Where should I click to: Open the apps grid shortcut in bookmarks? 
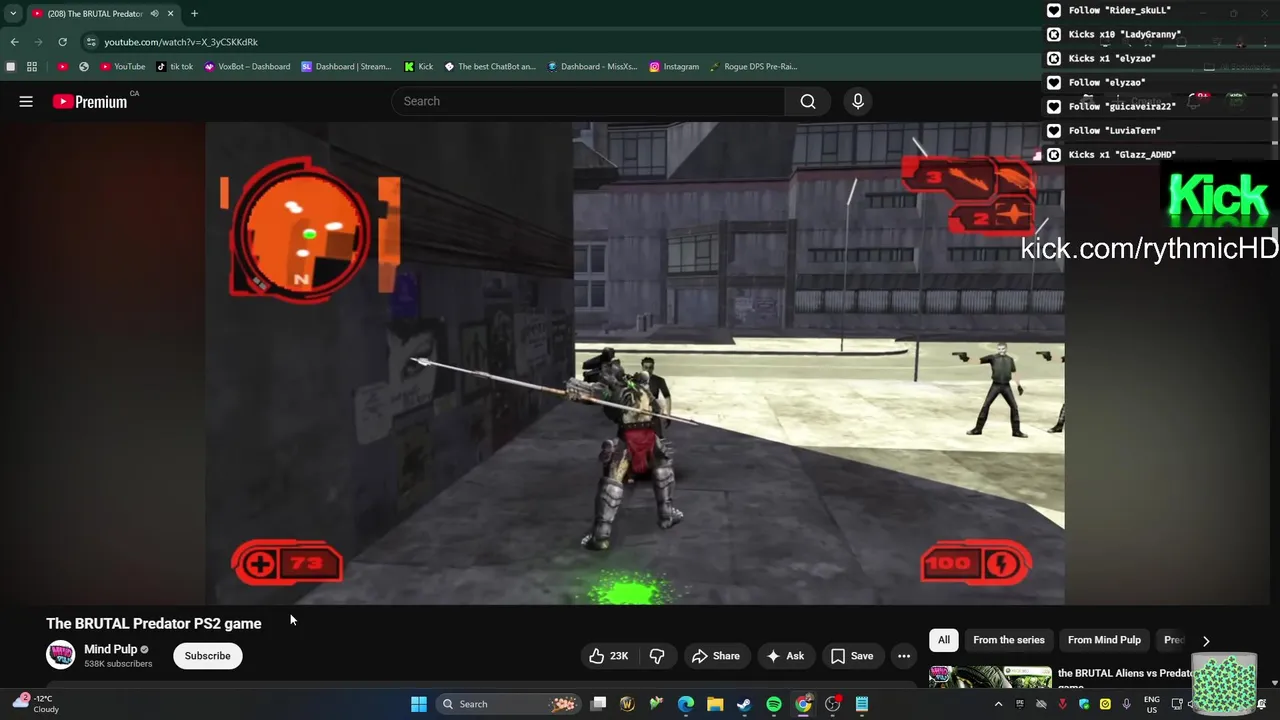tap(32, 67)
